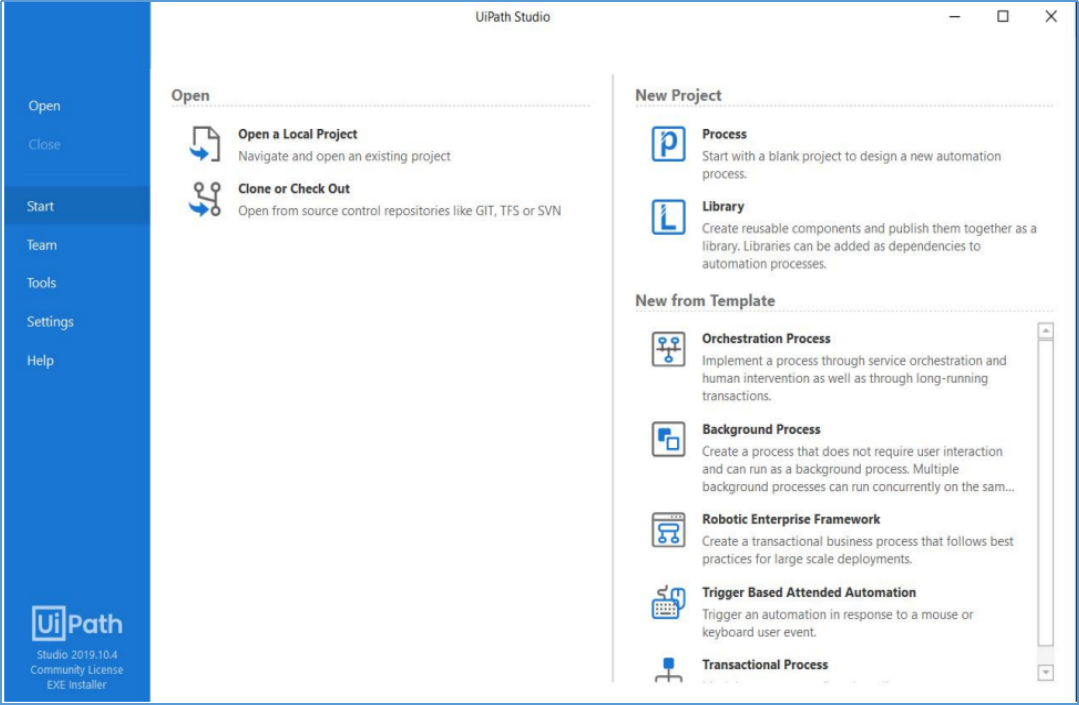Create a new blank Process
Screen dimensions: 1079x705
point(724,134)
